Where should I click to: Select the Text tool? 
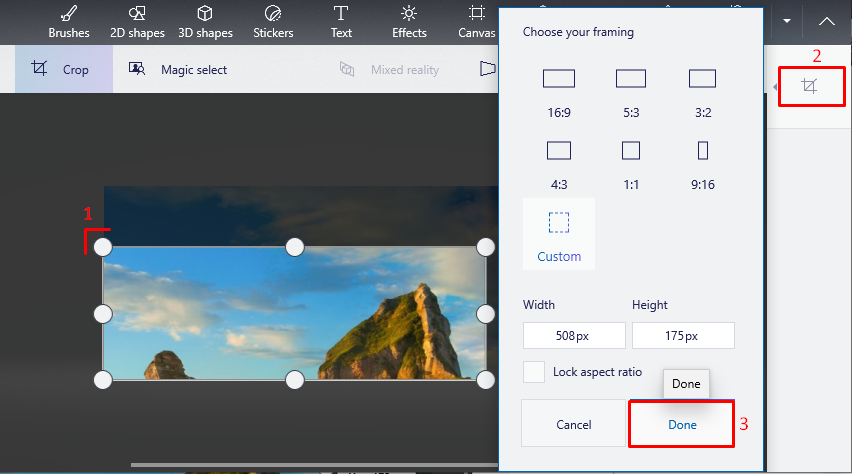[x=341, y=22]
